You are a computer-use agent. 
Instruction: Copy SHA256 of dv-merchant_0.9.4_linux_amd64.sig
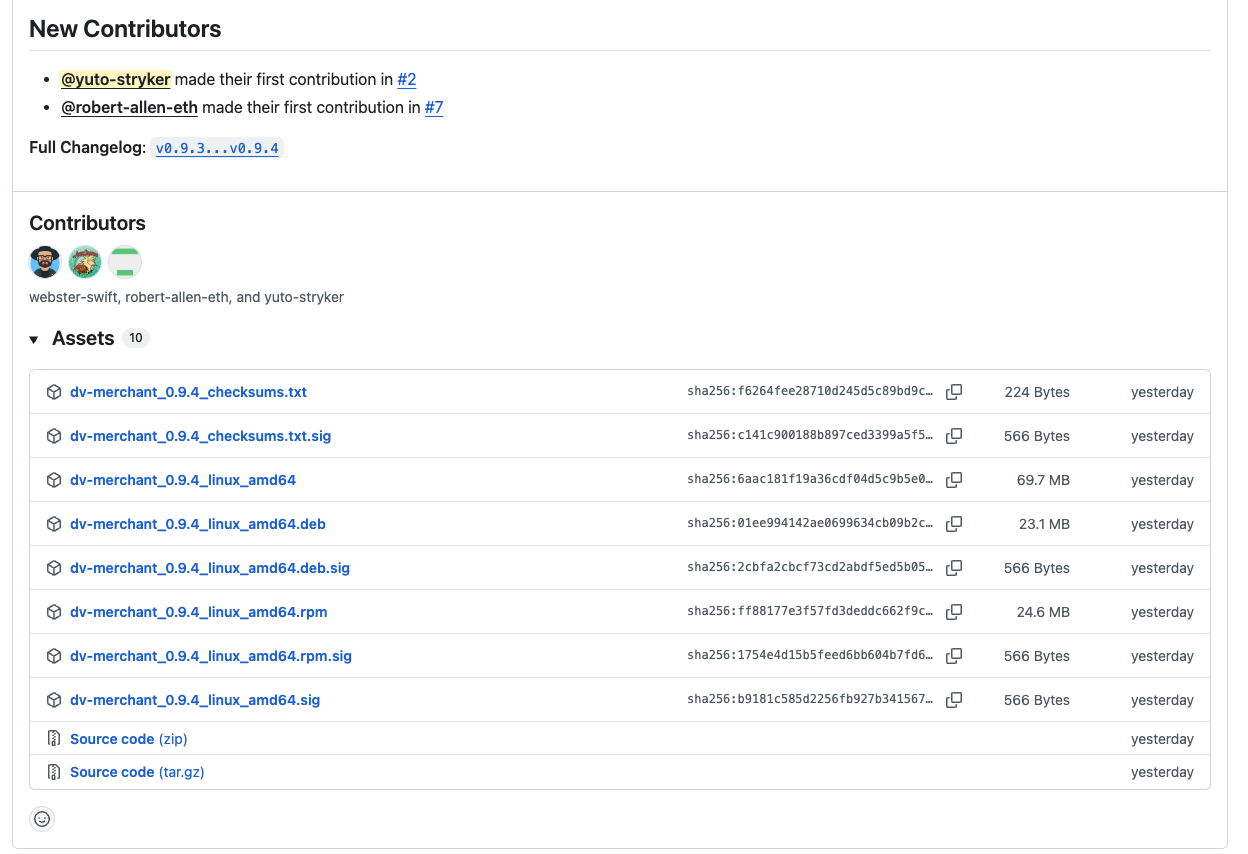(x=954, y=700)
